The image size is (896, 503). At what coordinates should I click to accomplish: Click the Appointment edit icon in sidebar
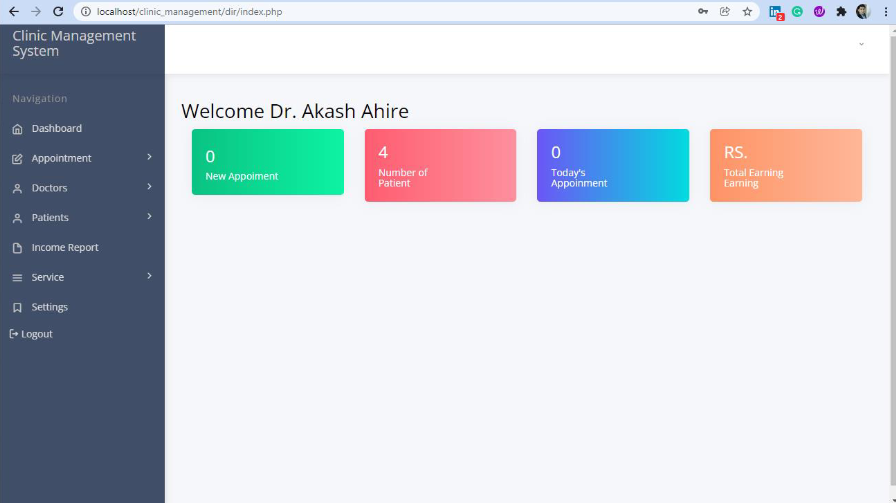[x=17, y=159]
